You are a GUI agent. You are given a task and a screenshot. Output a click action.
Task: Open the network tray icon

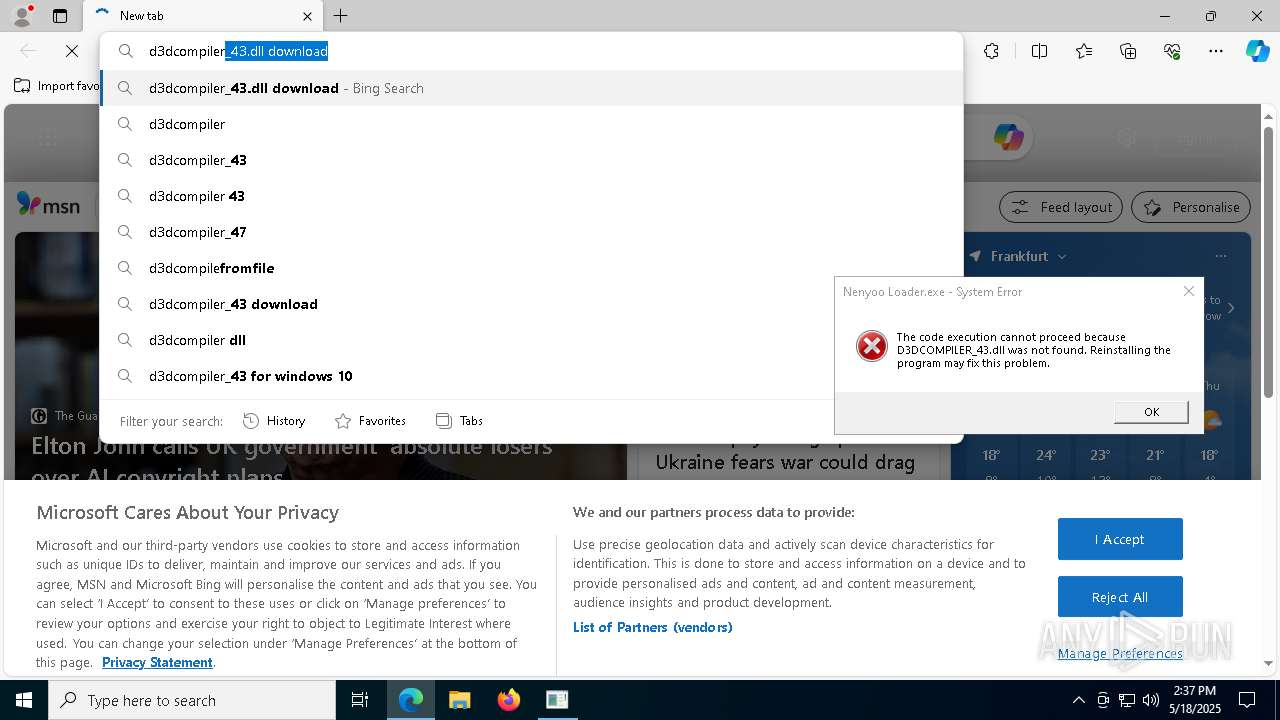click(x=1127, y=700)
